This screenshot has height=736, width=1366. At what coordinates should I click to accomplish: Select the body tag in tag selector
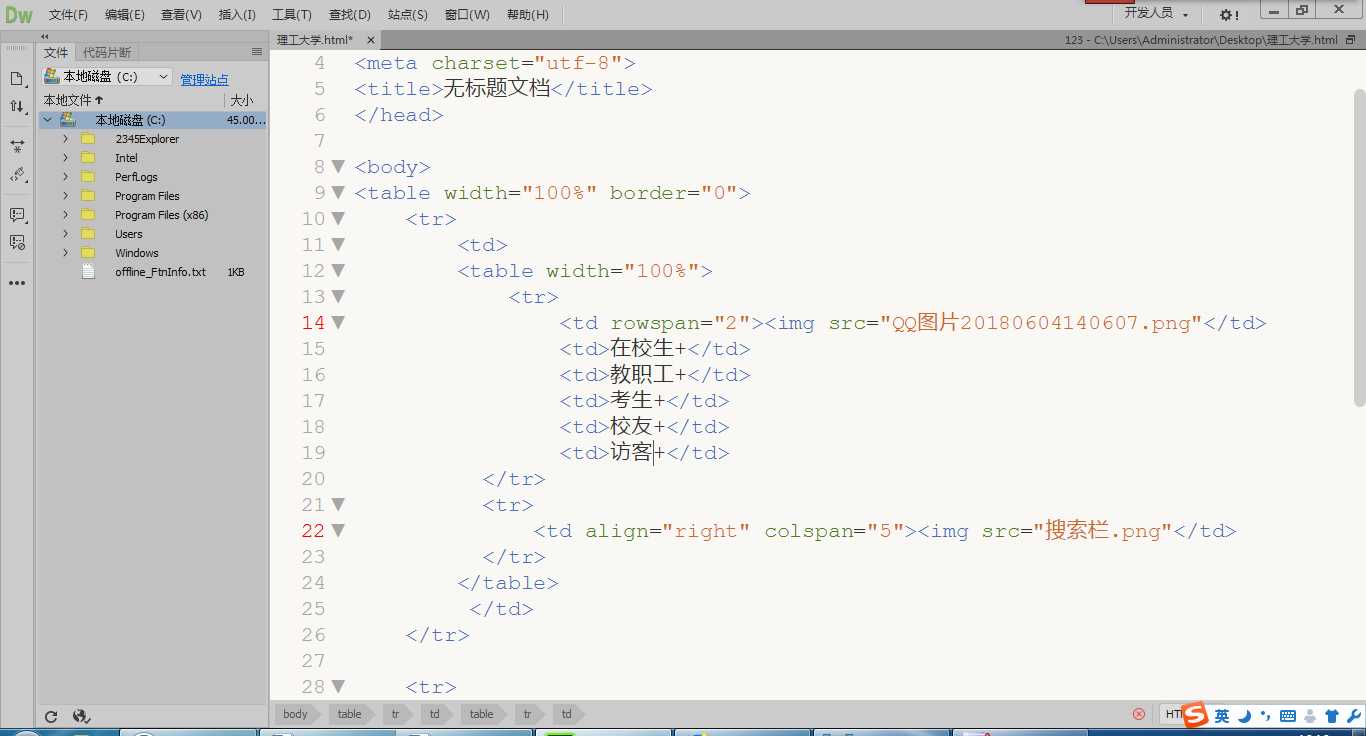click(x=295, y=714)
